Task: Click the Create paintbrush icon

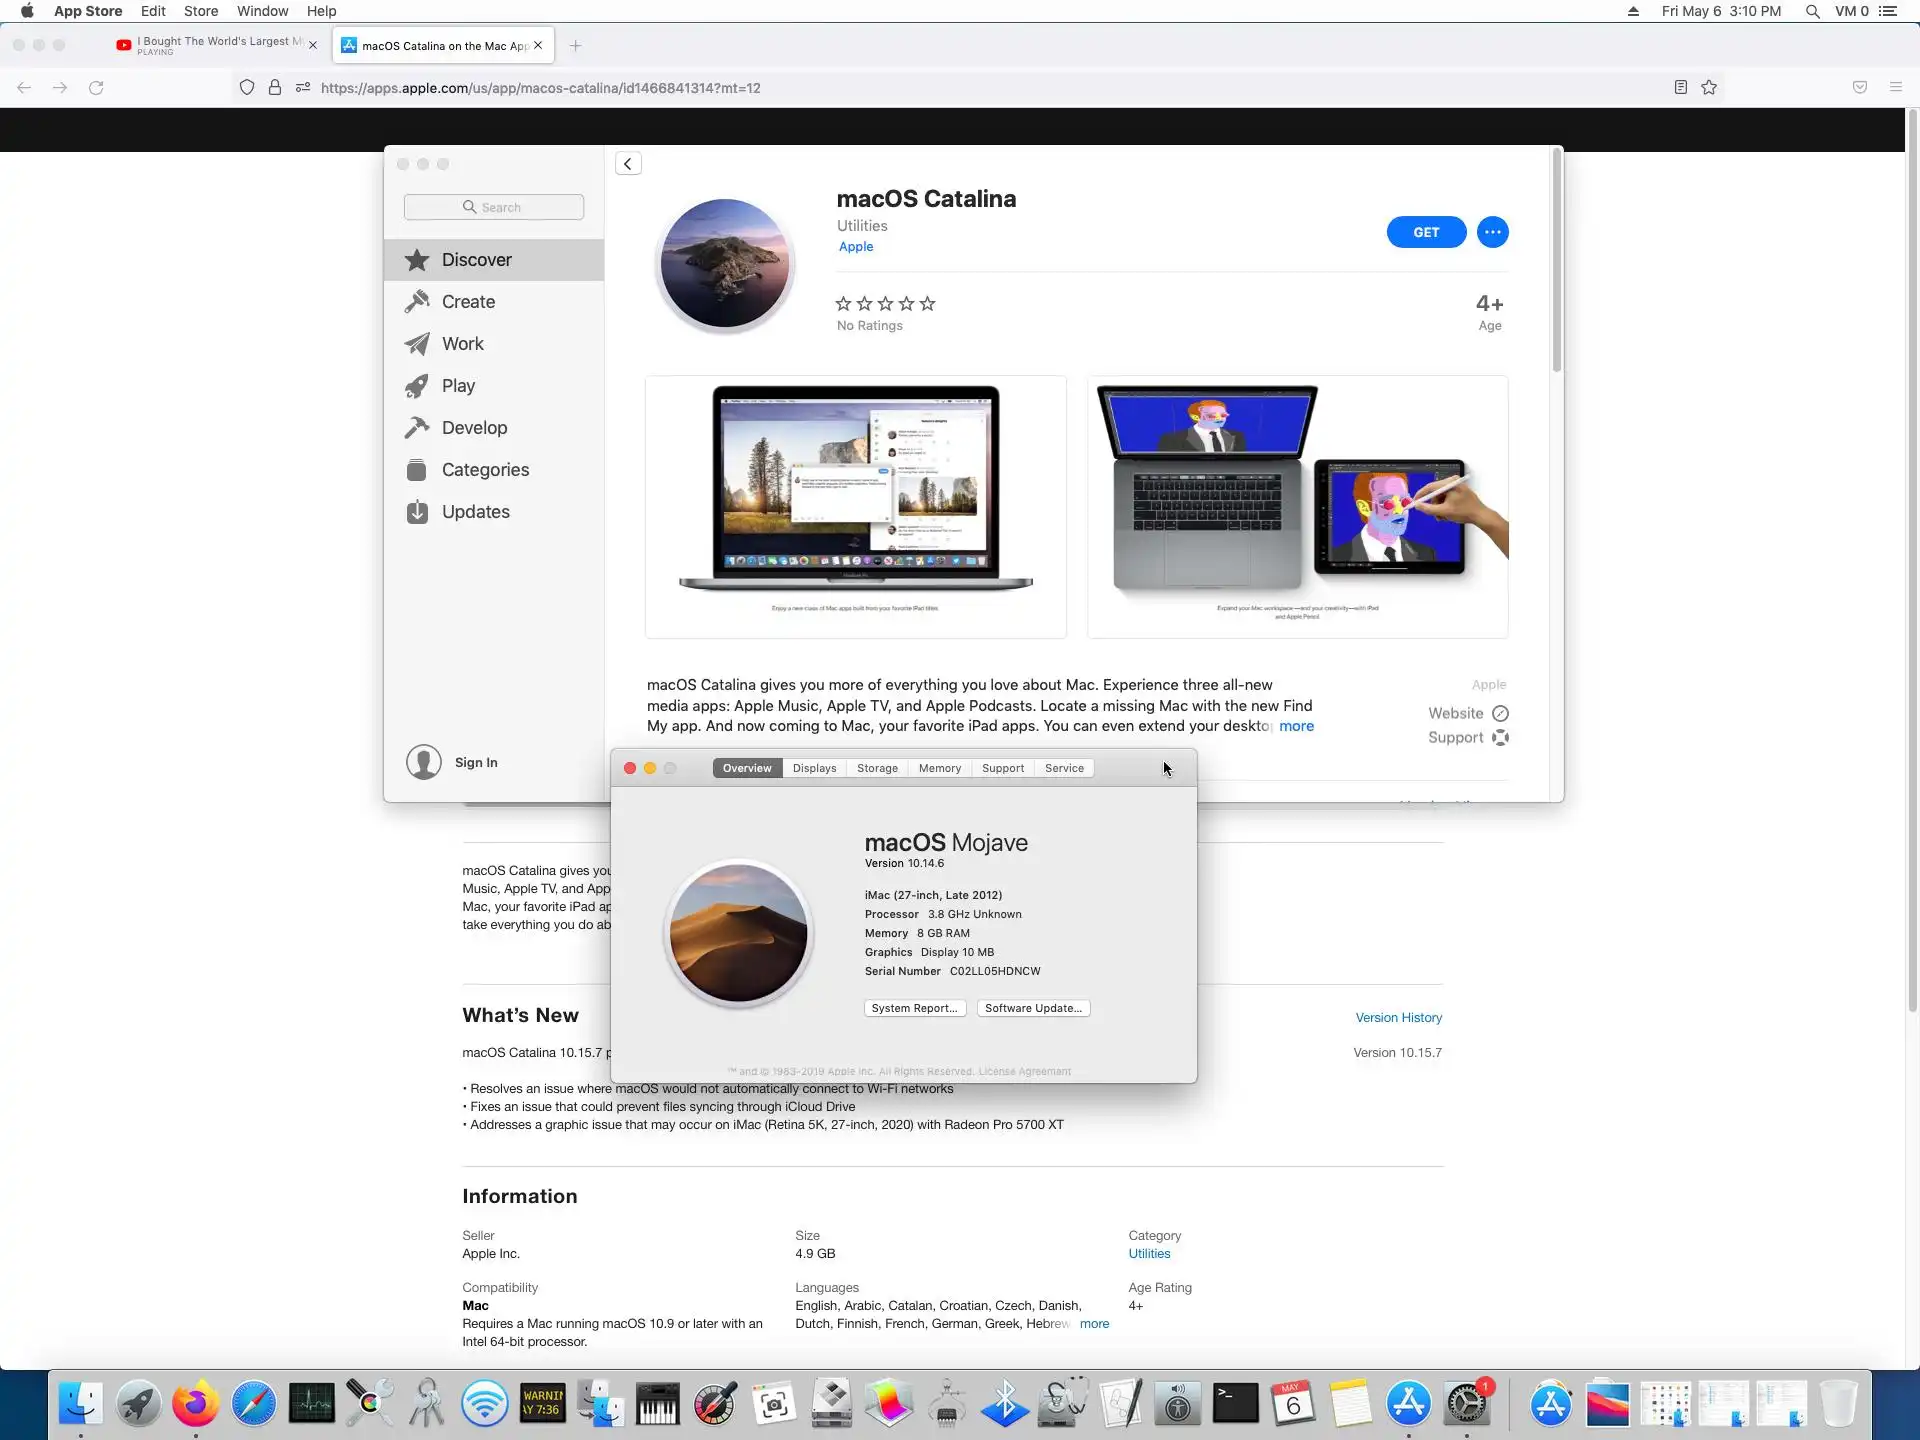Action: [417, 302]
